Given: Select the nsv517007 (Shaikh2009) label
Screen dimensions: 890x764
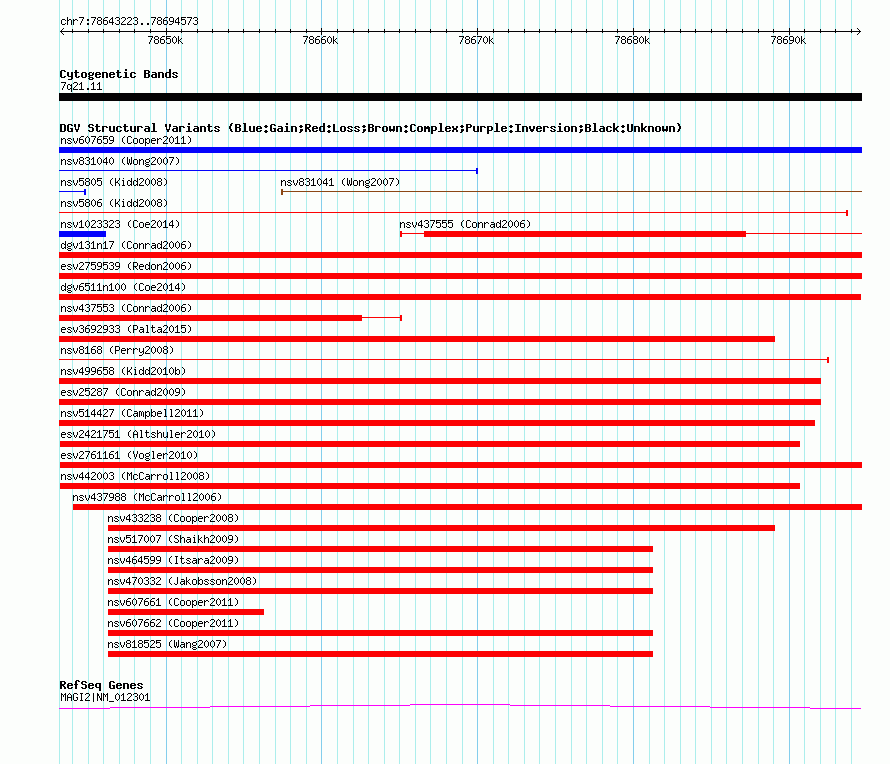Looking at the screenshot, I should click(x=173, y=539).
